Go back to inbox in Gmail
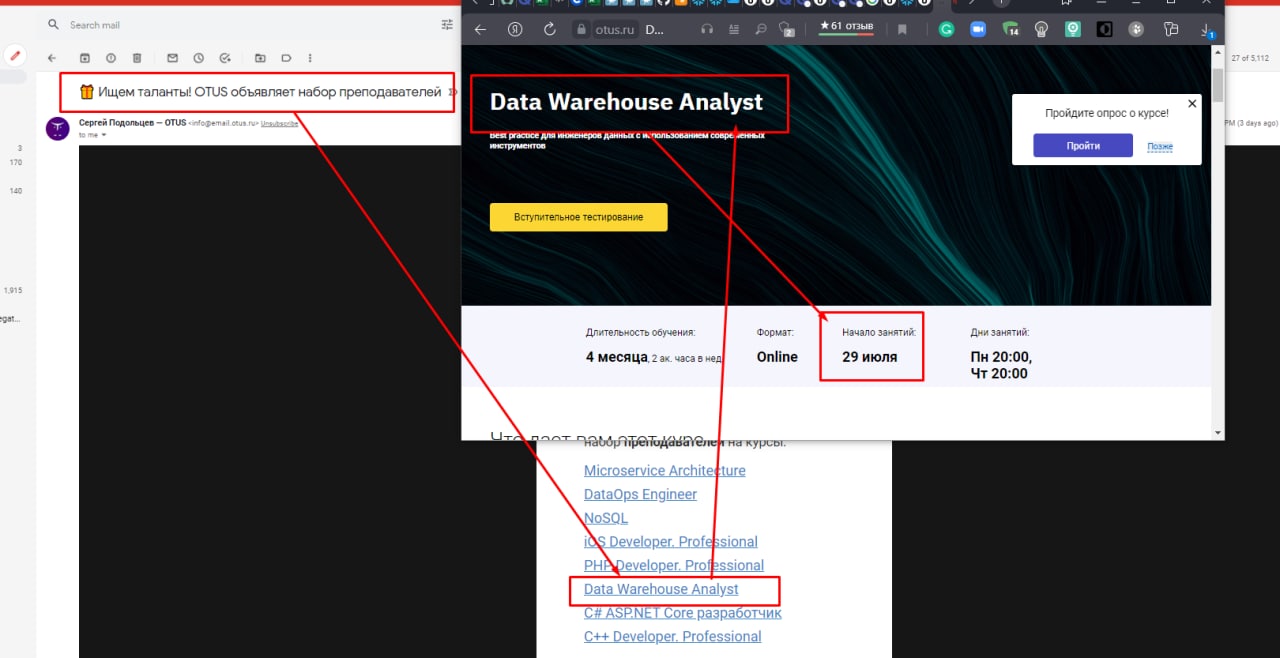Image resolution: width=1280 pixels, height=658 pixels. tap(52, 58)
